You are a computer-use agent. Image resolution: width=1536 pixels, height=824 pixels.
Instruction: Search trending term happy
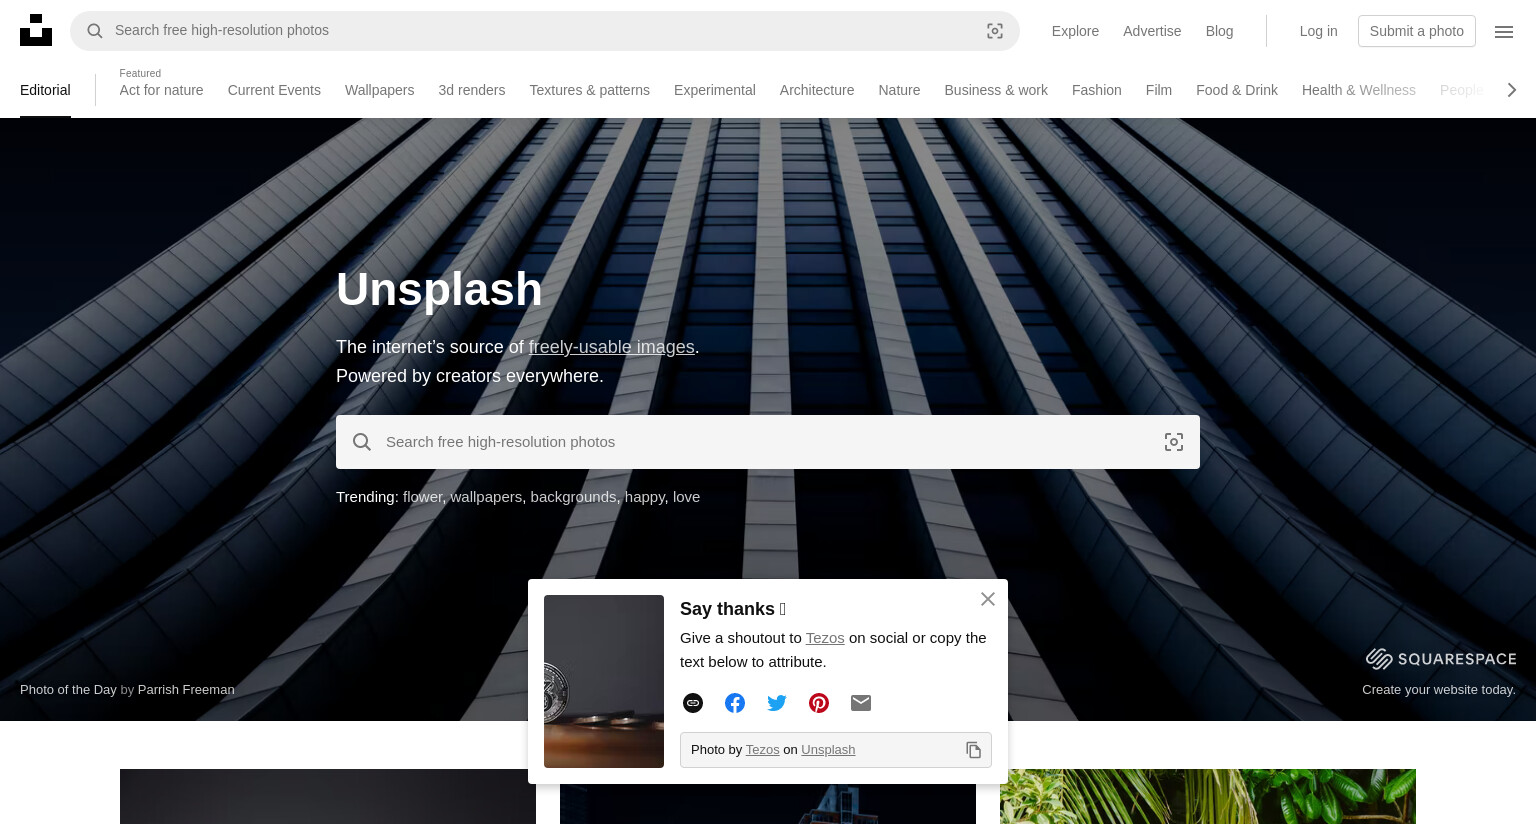(x=645, y=497)
